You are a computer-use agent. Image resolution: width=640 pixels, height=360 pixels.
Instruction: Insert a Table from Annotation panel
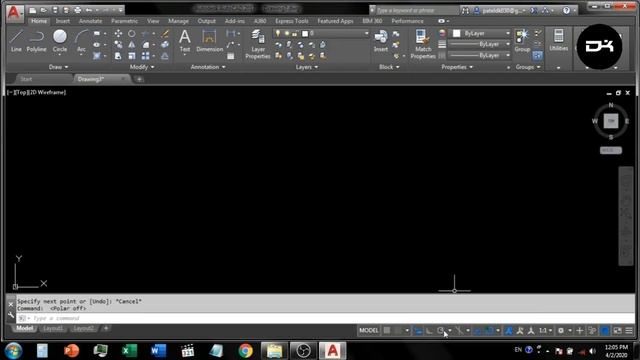(x=231, y=56)
